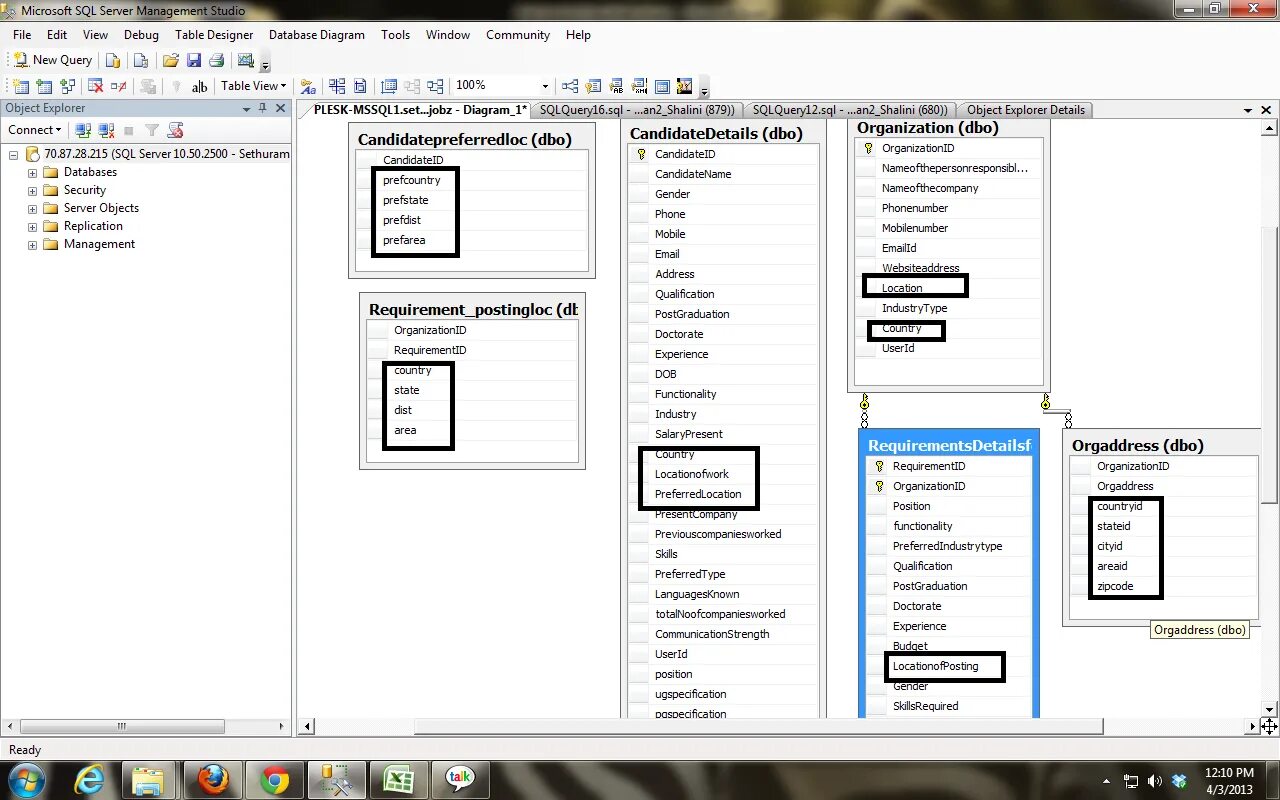Switch to the Object Explorer Details tab
This screenshot has height=800, width=1280.
[x=1026, y=111]
